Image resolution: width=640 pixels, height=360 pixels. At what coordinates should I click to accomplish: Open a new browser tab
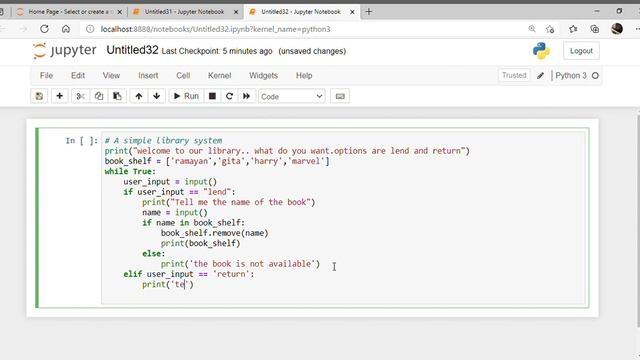(x=369, y=12)
